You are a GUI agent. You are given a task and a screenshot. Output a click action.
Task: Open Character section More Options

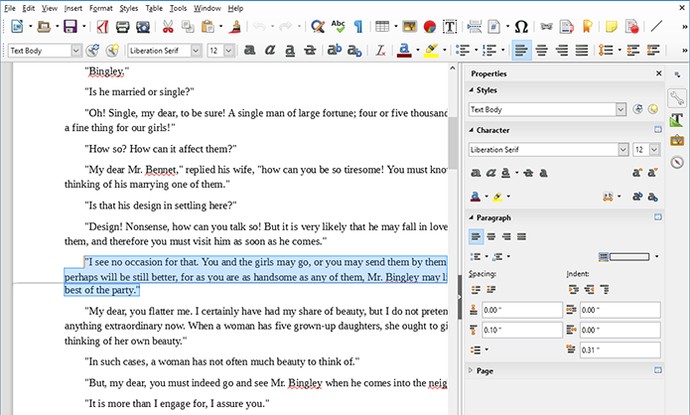[x=657, y=130]
